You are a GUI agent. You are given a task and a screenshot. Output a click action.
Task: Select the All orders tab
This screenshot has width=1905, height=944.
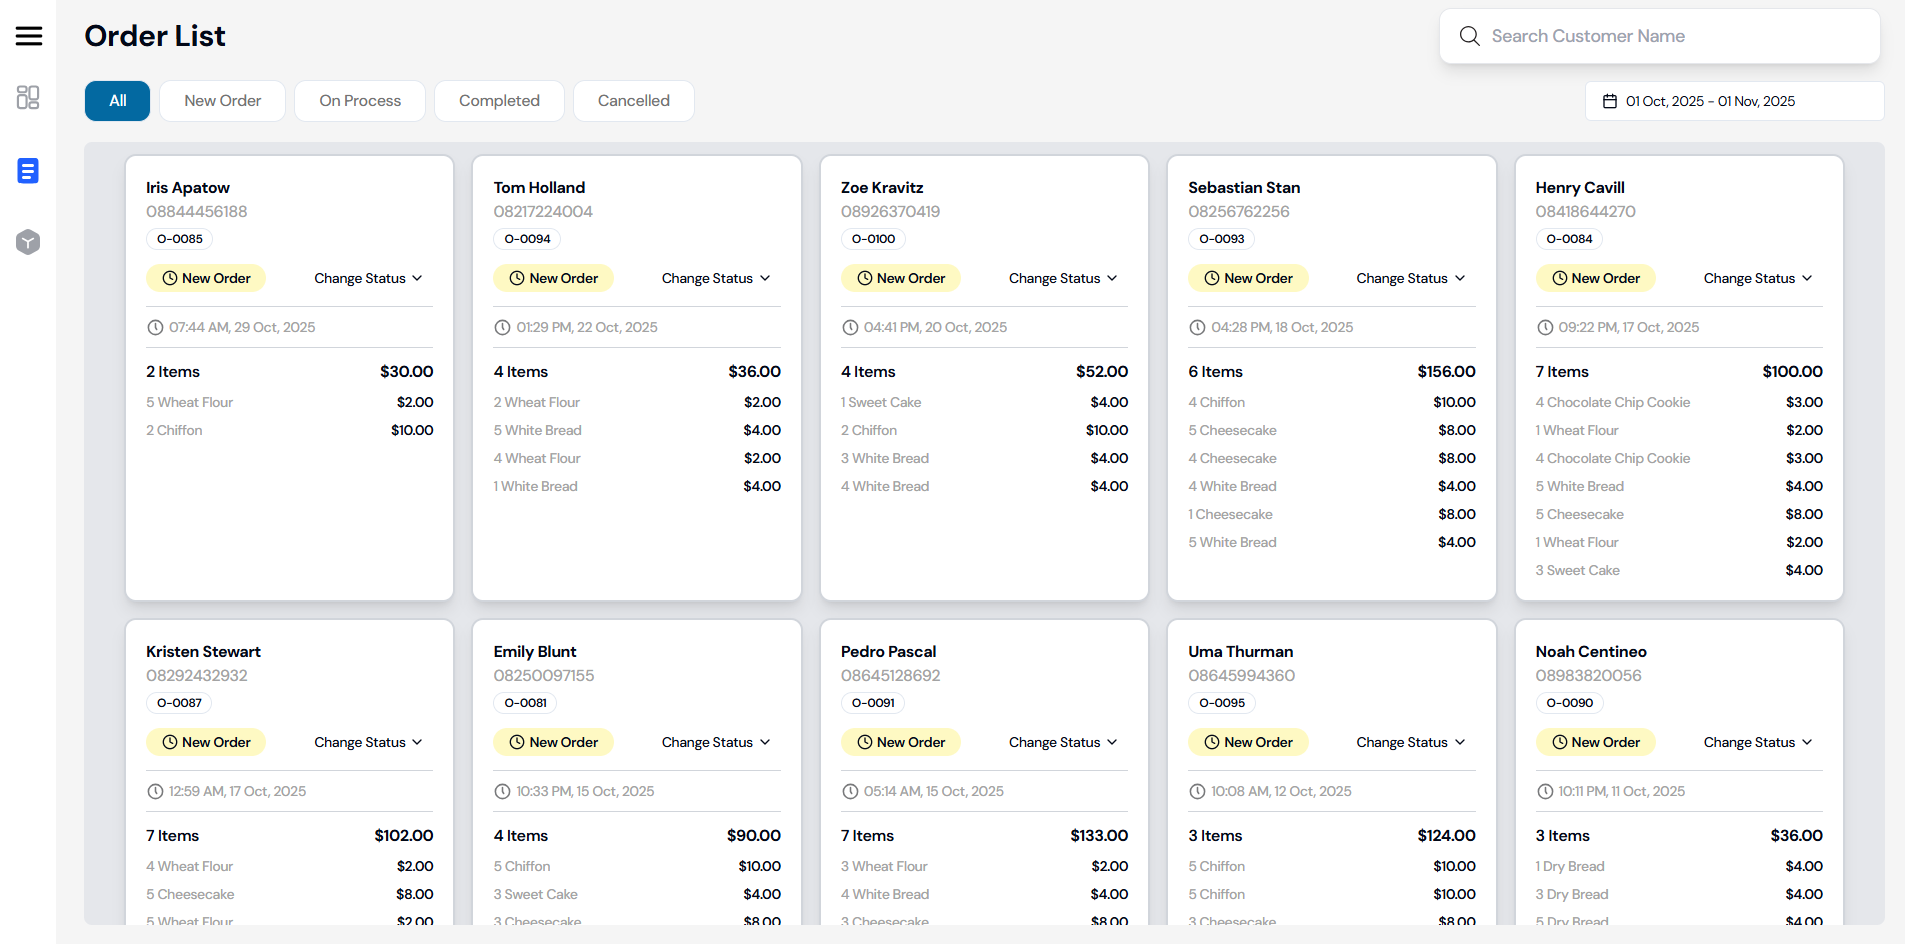coord(117,100)
